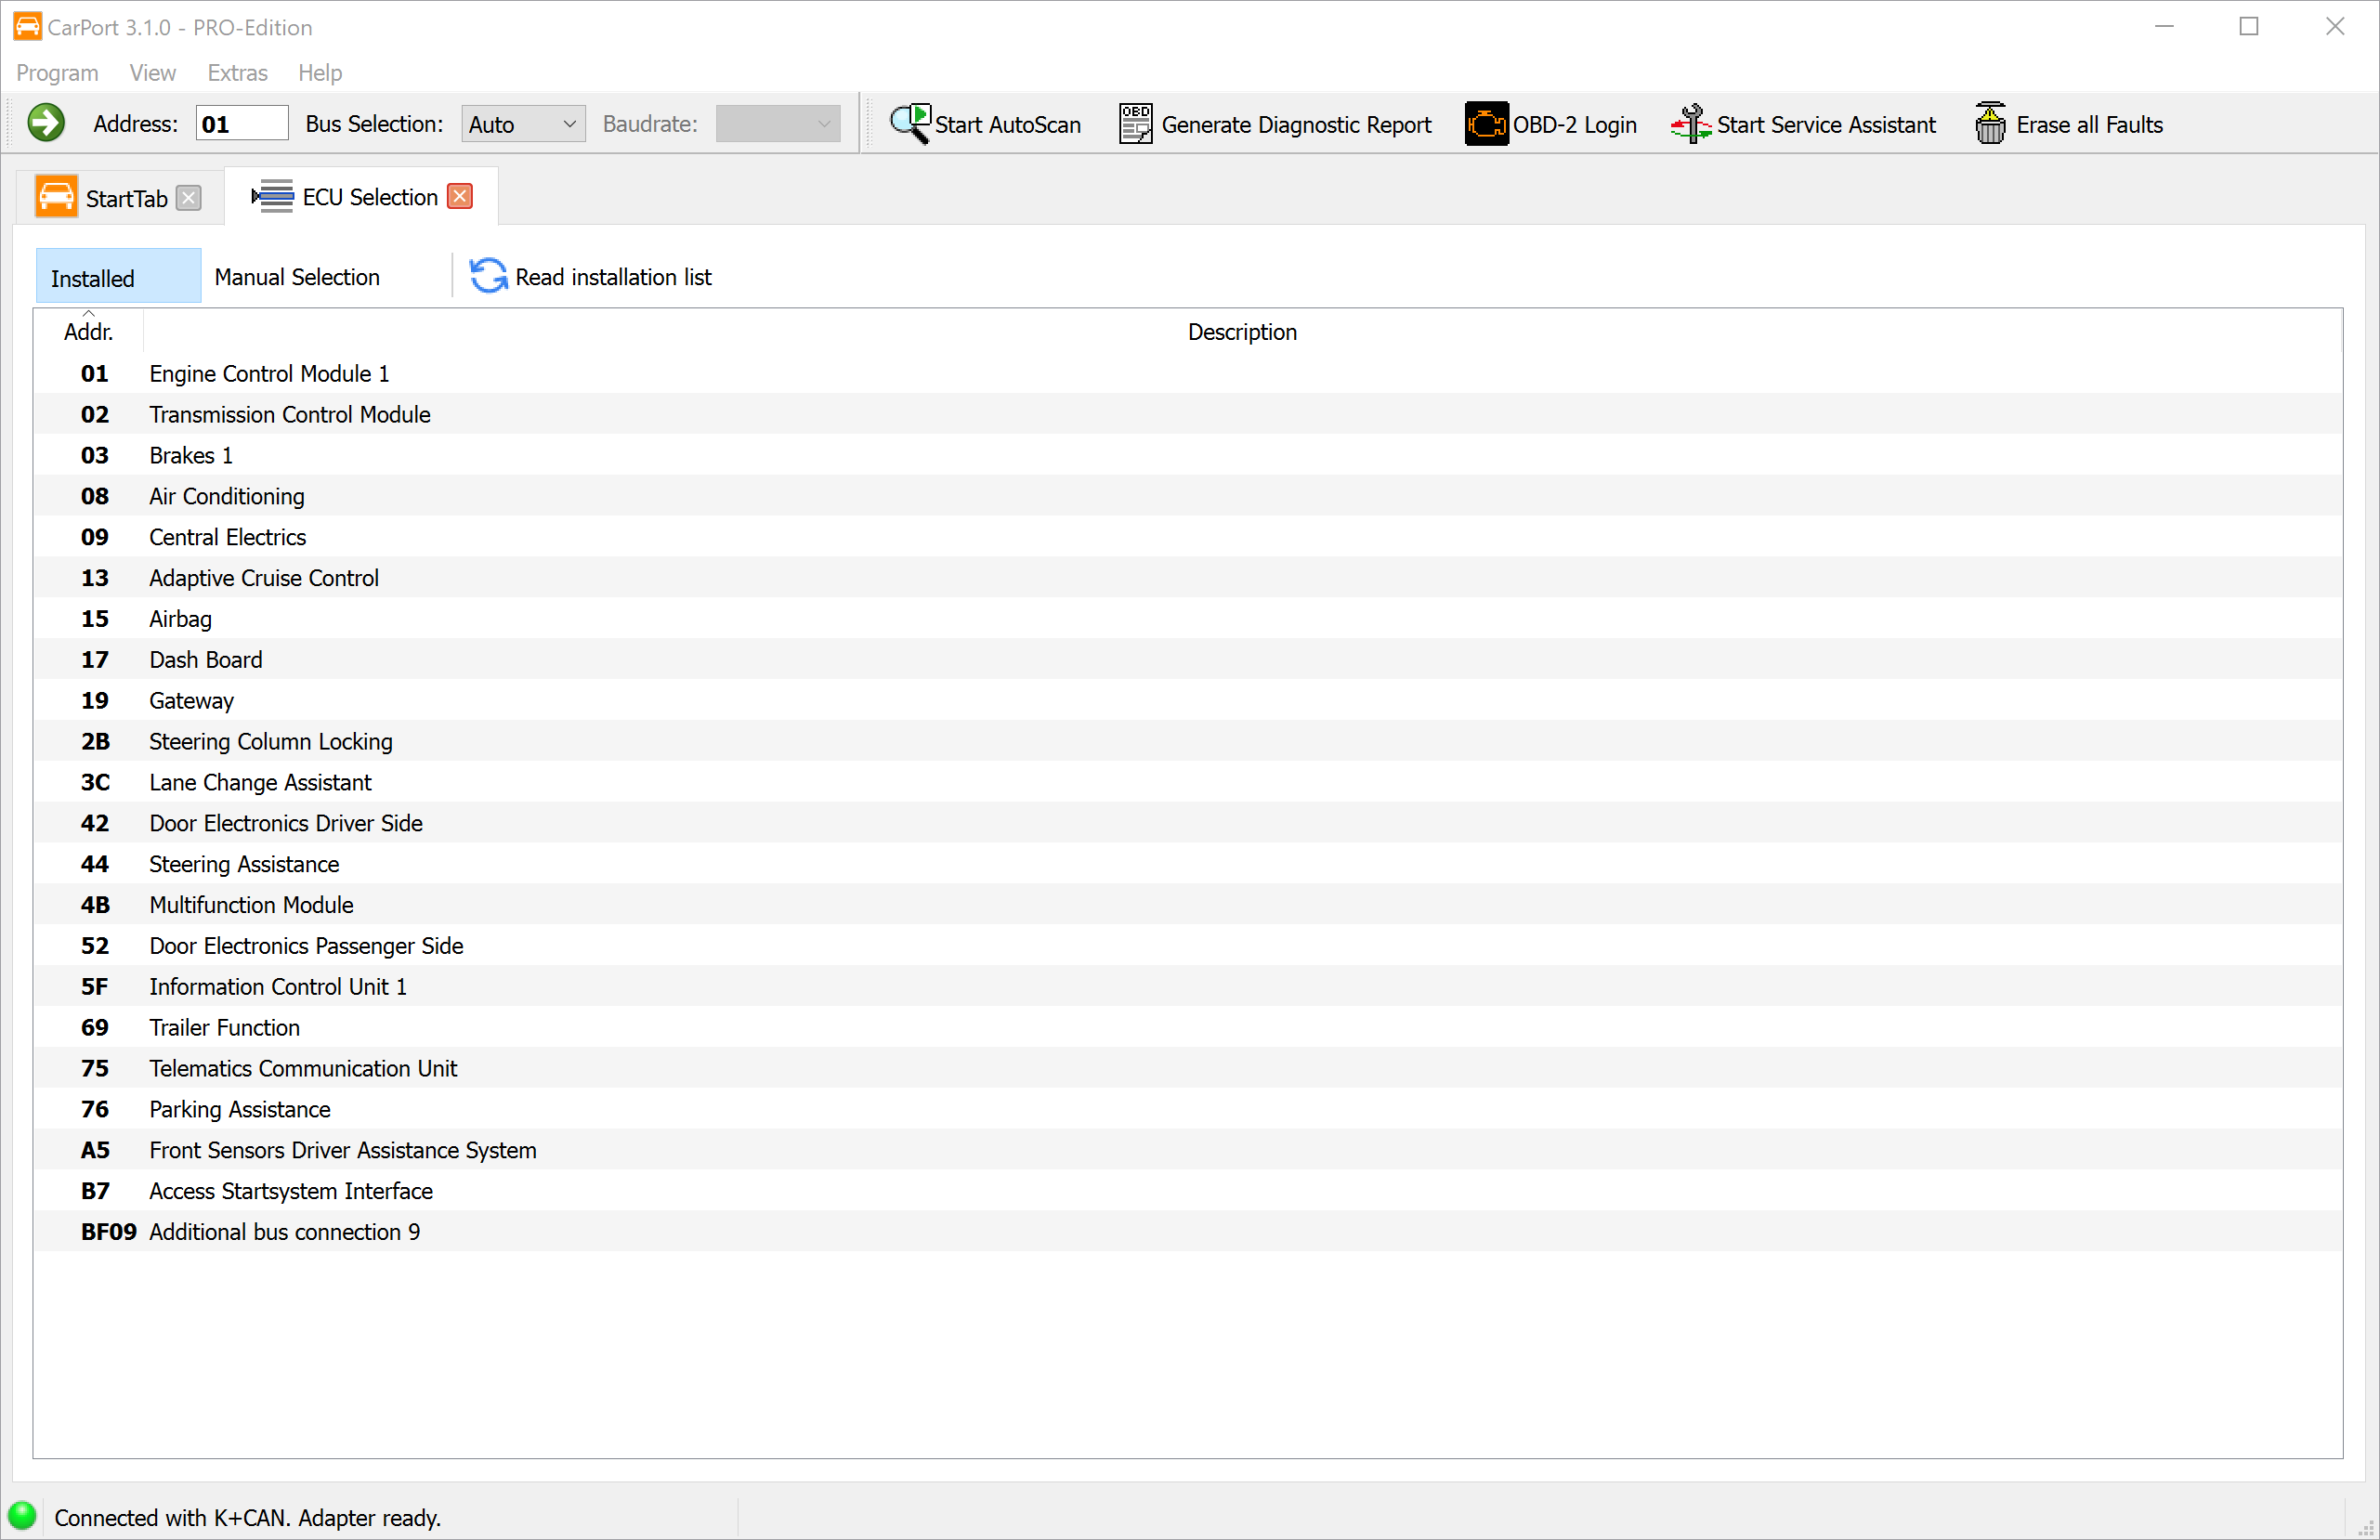Open the Baudrate dropdown
This screenshot has width=2380, height=1540.
(777, 124)
